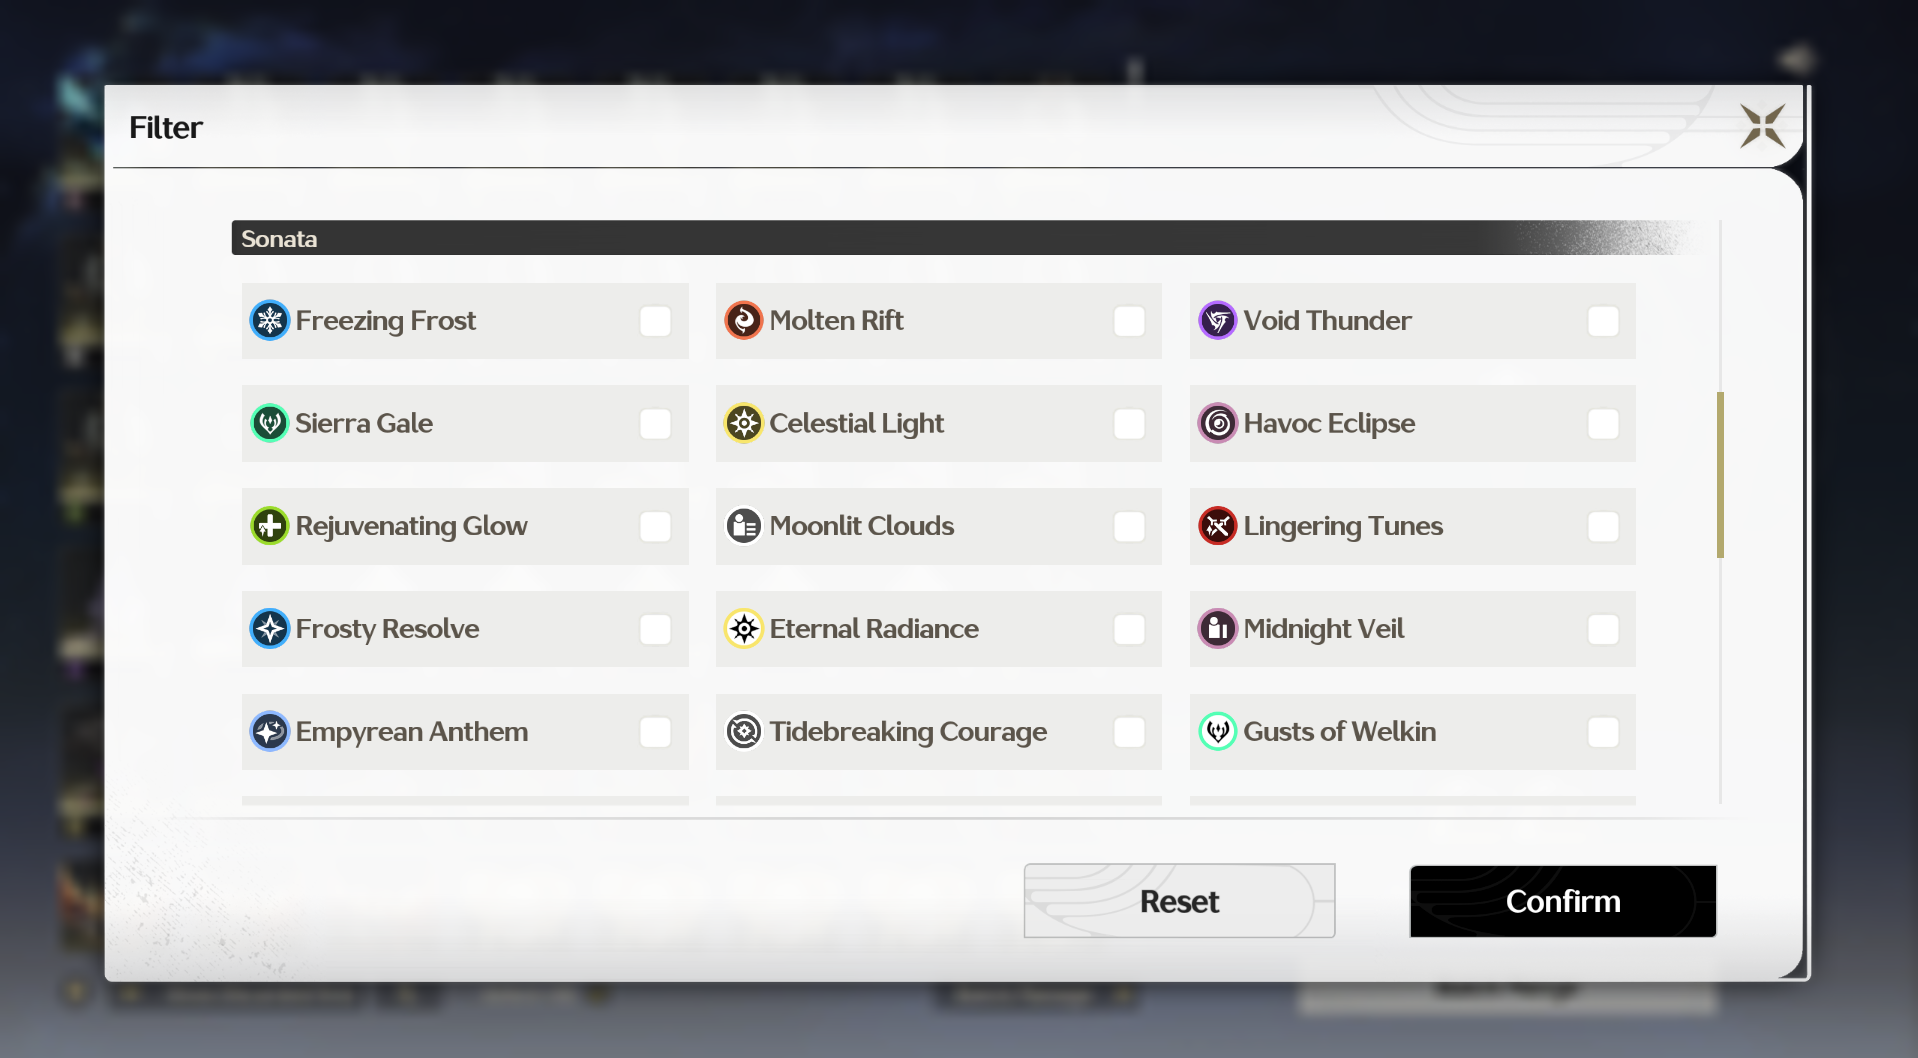
Task: Click the Molten Rift flame icon
Action: click(x=744, y=321)
